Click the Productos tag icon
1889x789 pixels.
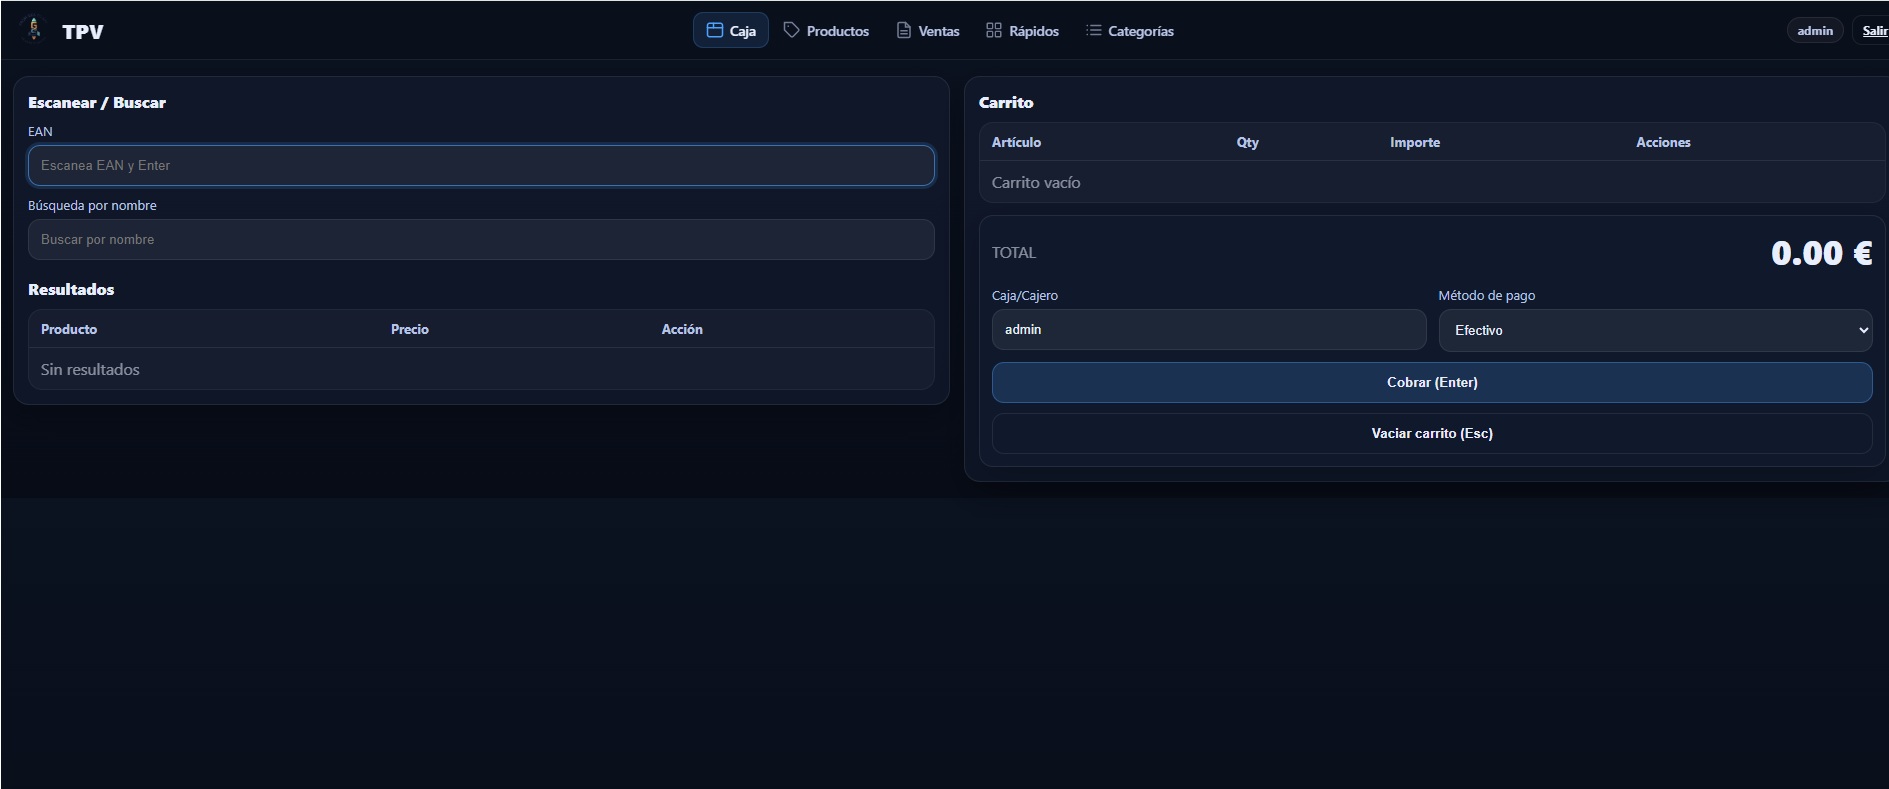click(x=791, y=30)
